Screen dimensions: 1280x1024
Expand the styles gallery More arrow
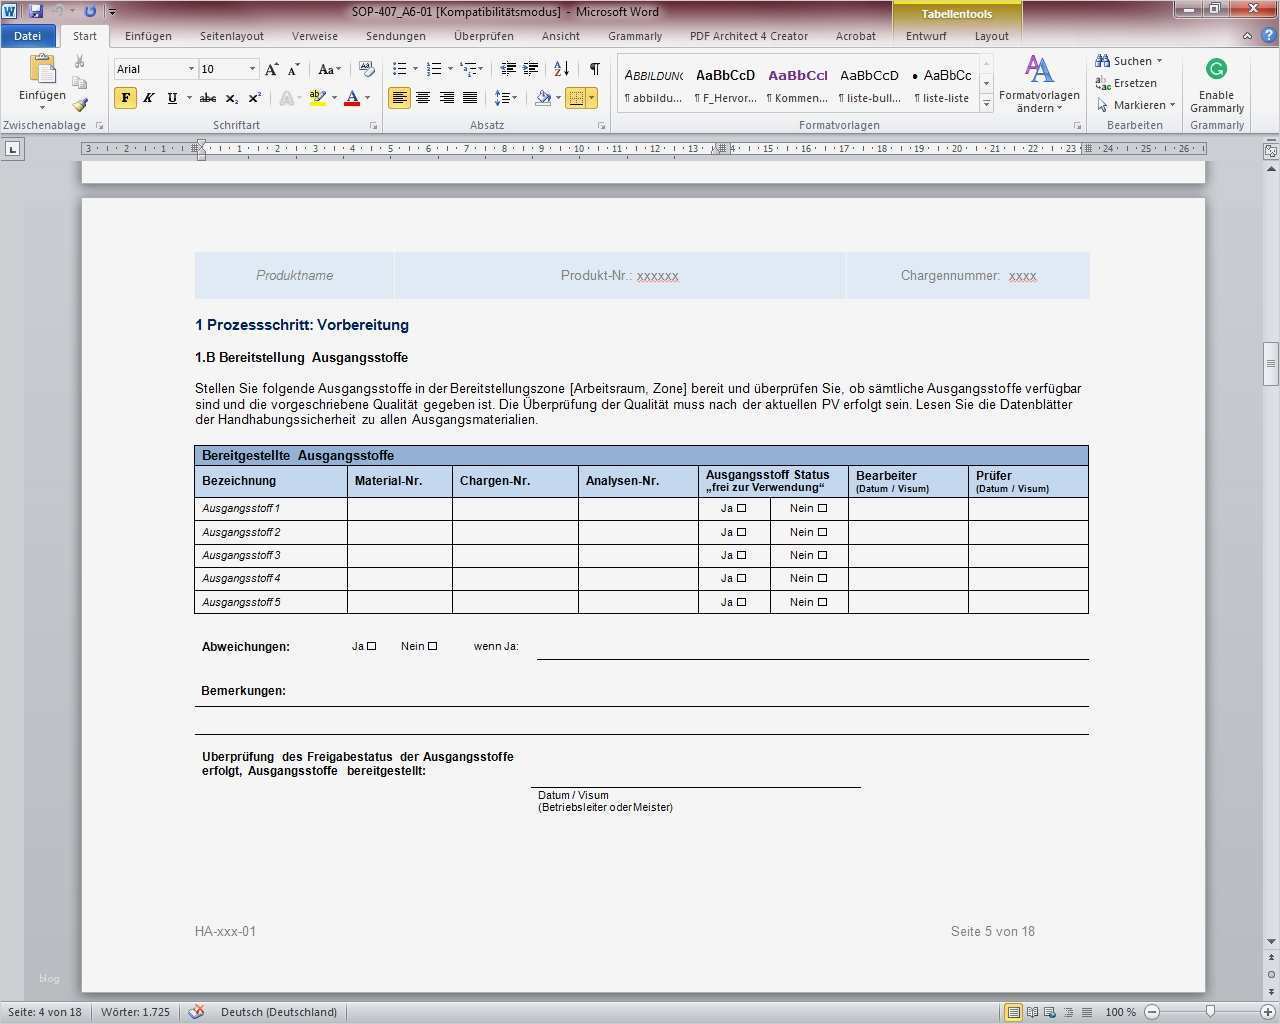(987, 103)
